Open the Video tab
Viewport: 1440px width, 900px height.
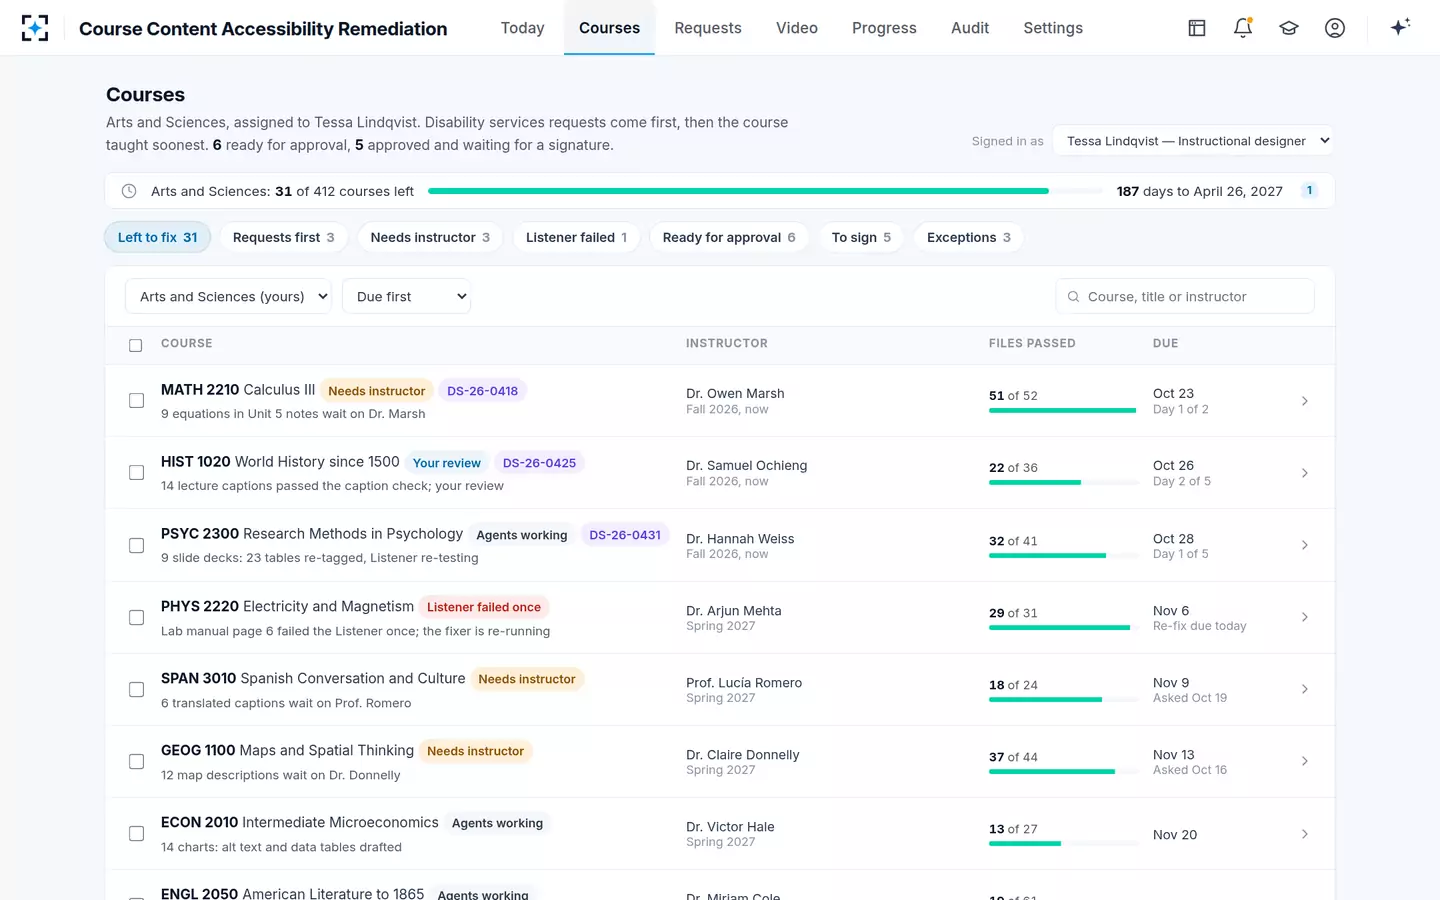pos(797,28)
